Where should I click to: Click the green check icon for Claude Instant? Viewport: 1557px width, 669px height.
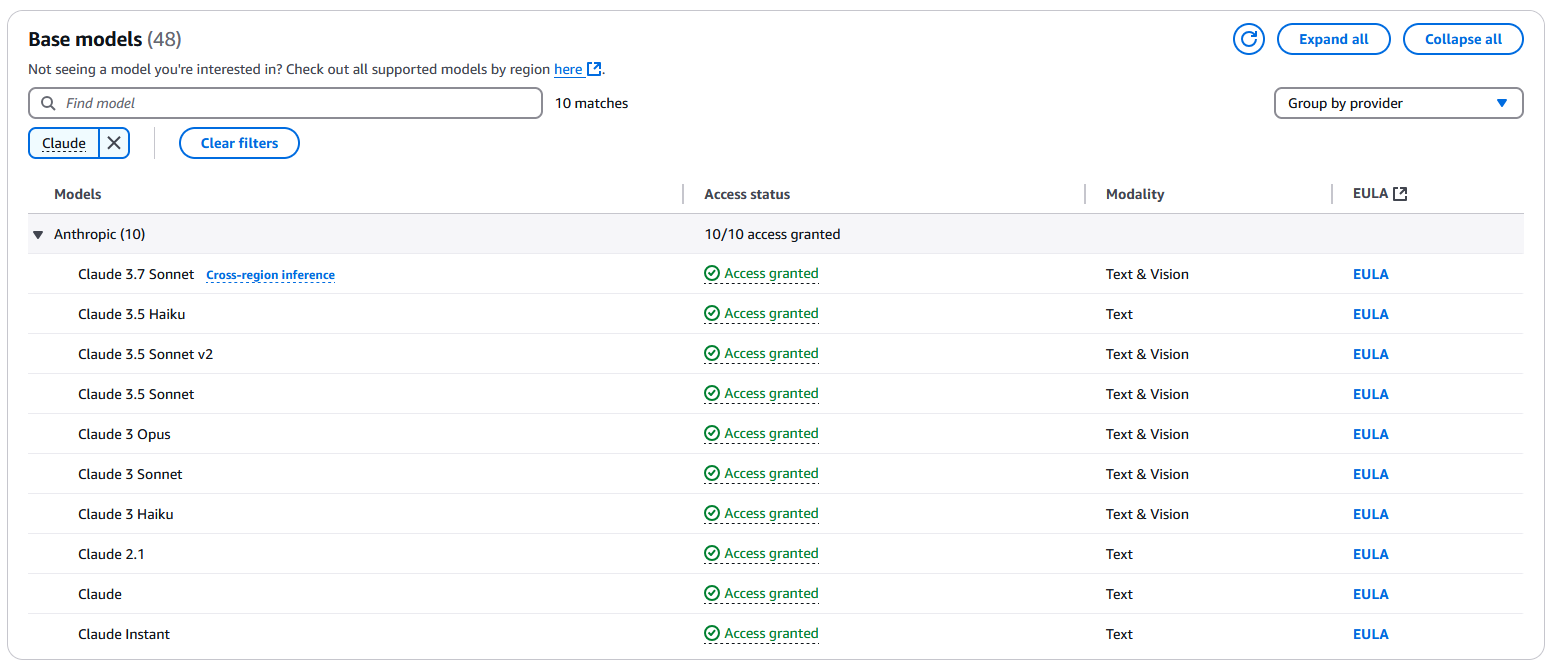712,633
